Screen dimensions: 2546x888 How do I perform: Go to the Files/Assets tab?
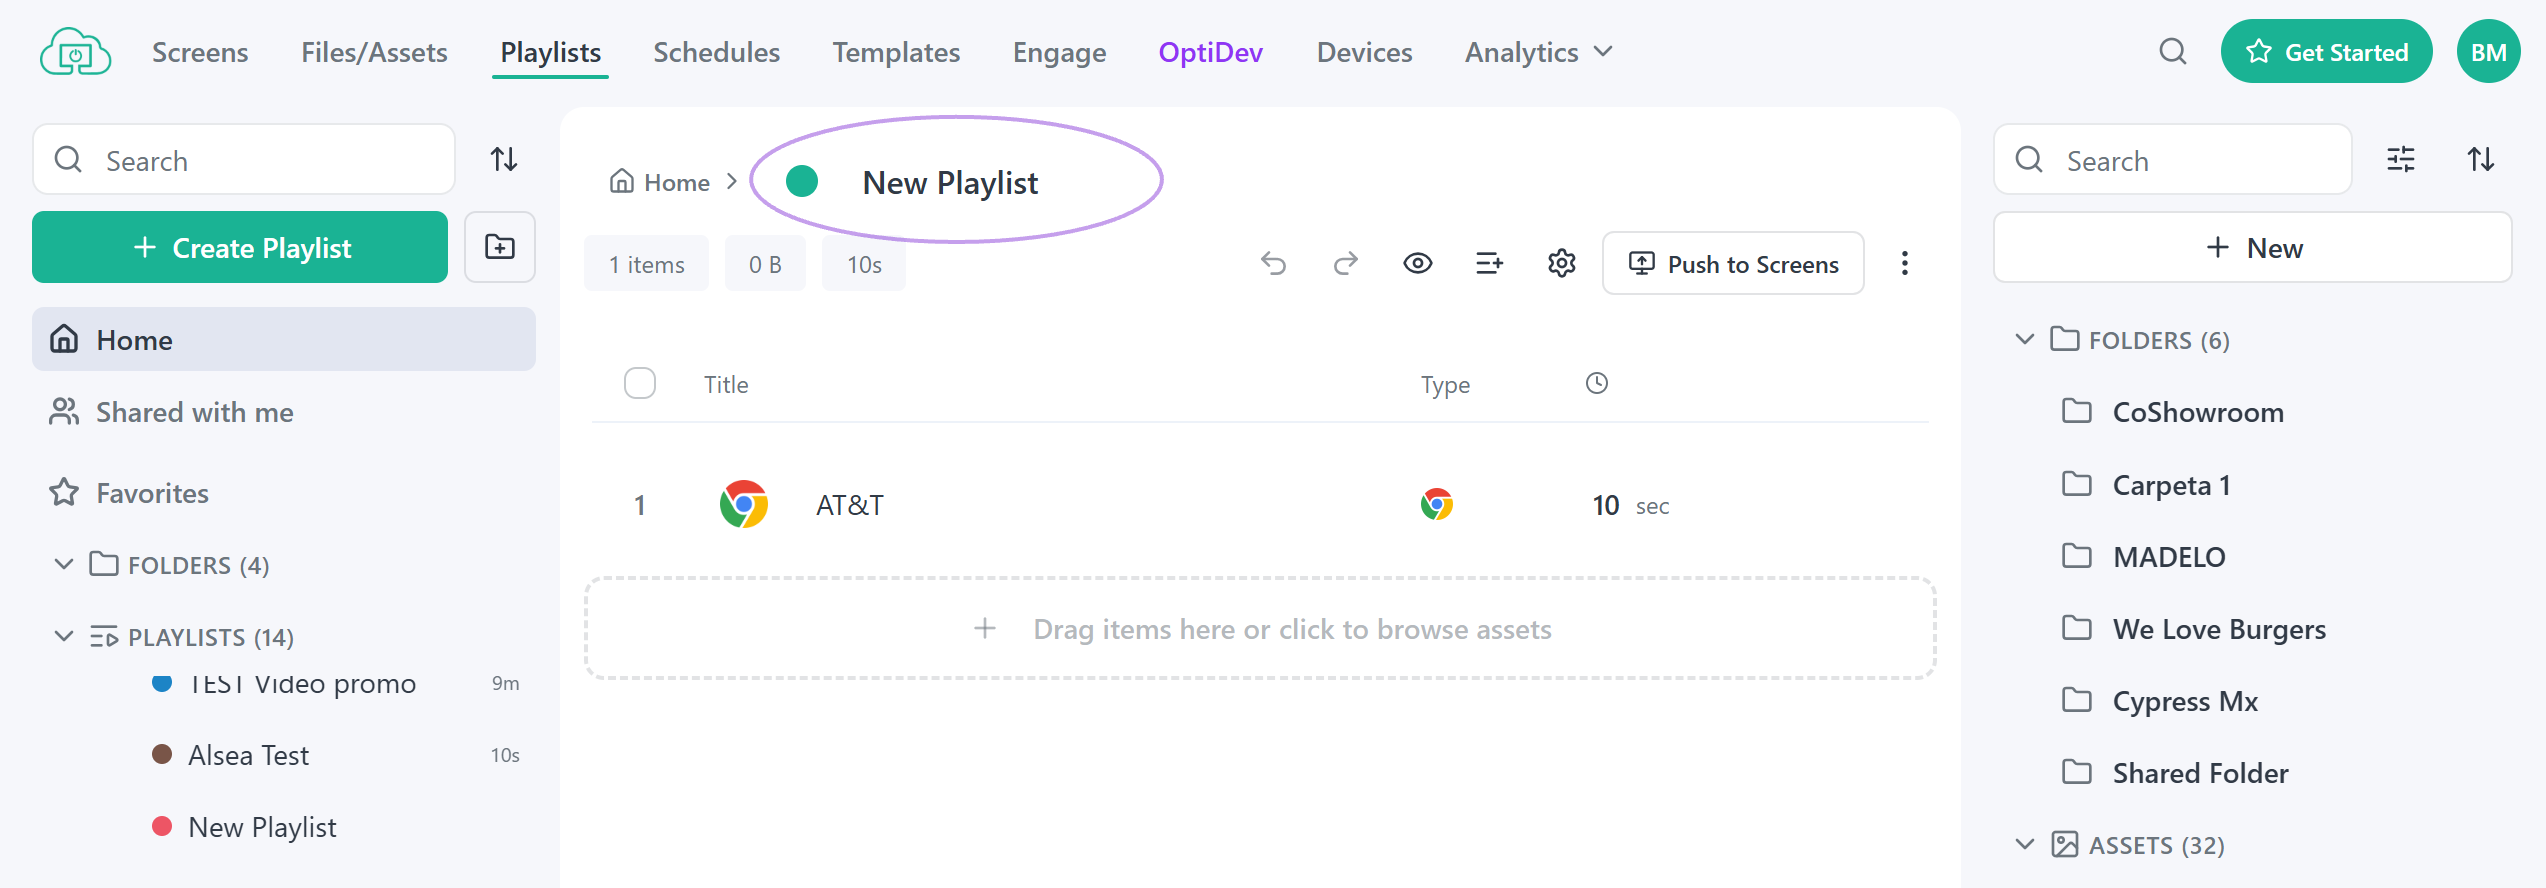[x=374, y=52]
